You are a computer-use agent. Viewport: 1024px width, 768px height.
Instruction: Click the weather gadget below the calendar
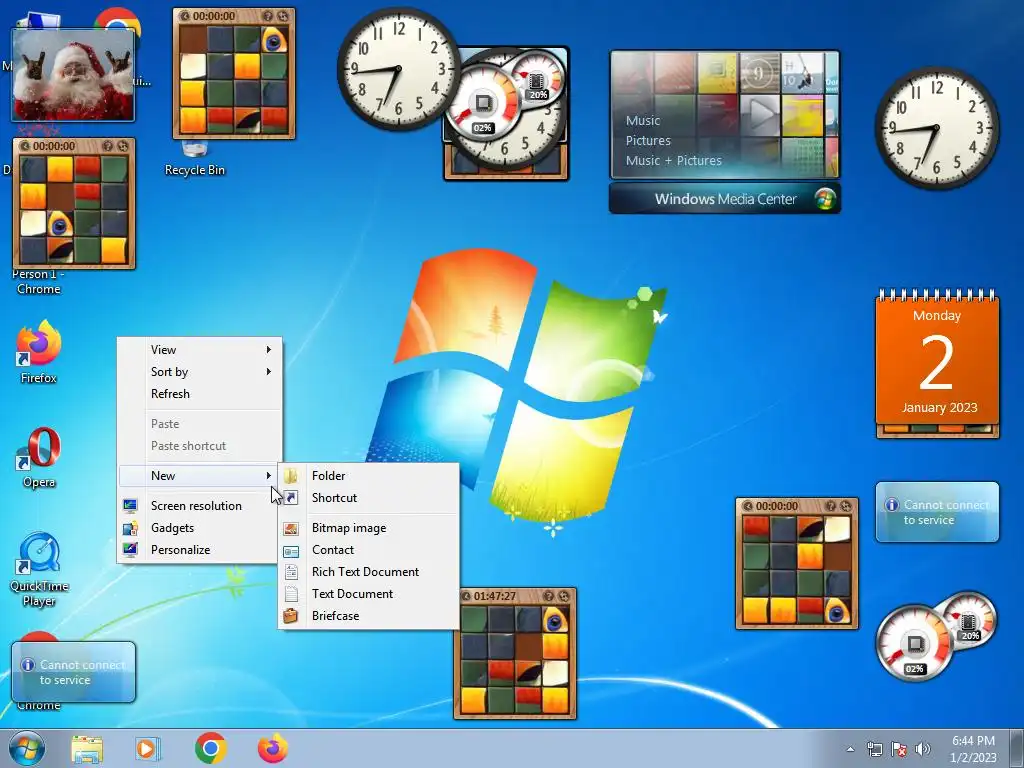pos(937,512)
